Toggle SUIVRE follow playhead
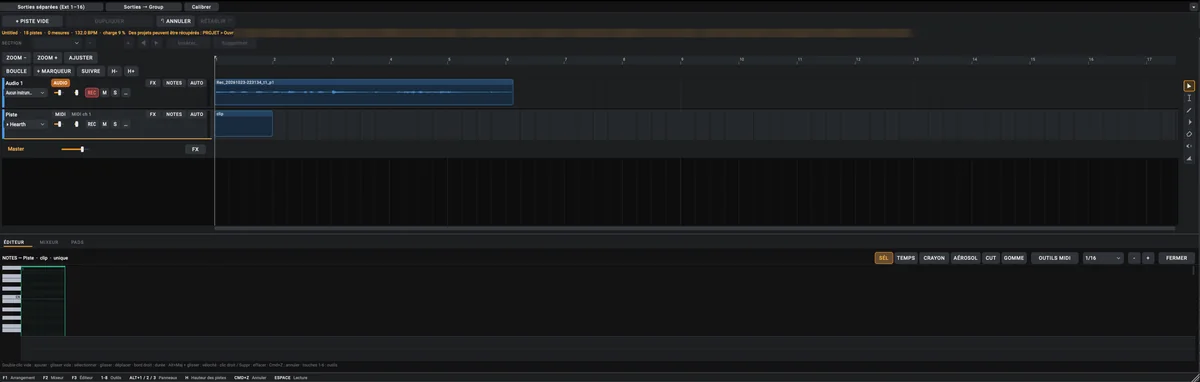 [x=91, y=71]
